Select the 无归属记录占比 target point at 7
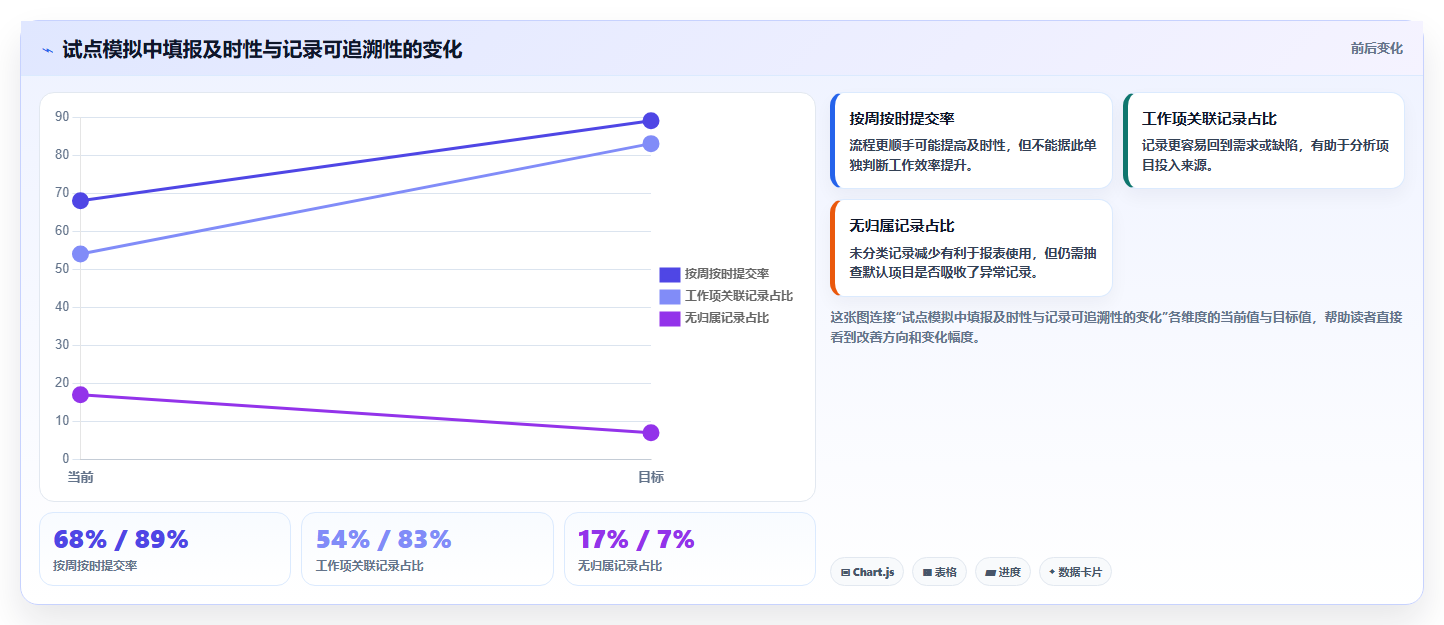1444x625 pixels. 651,433
